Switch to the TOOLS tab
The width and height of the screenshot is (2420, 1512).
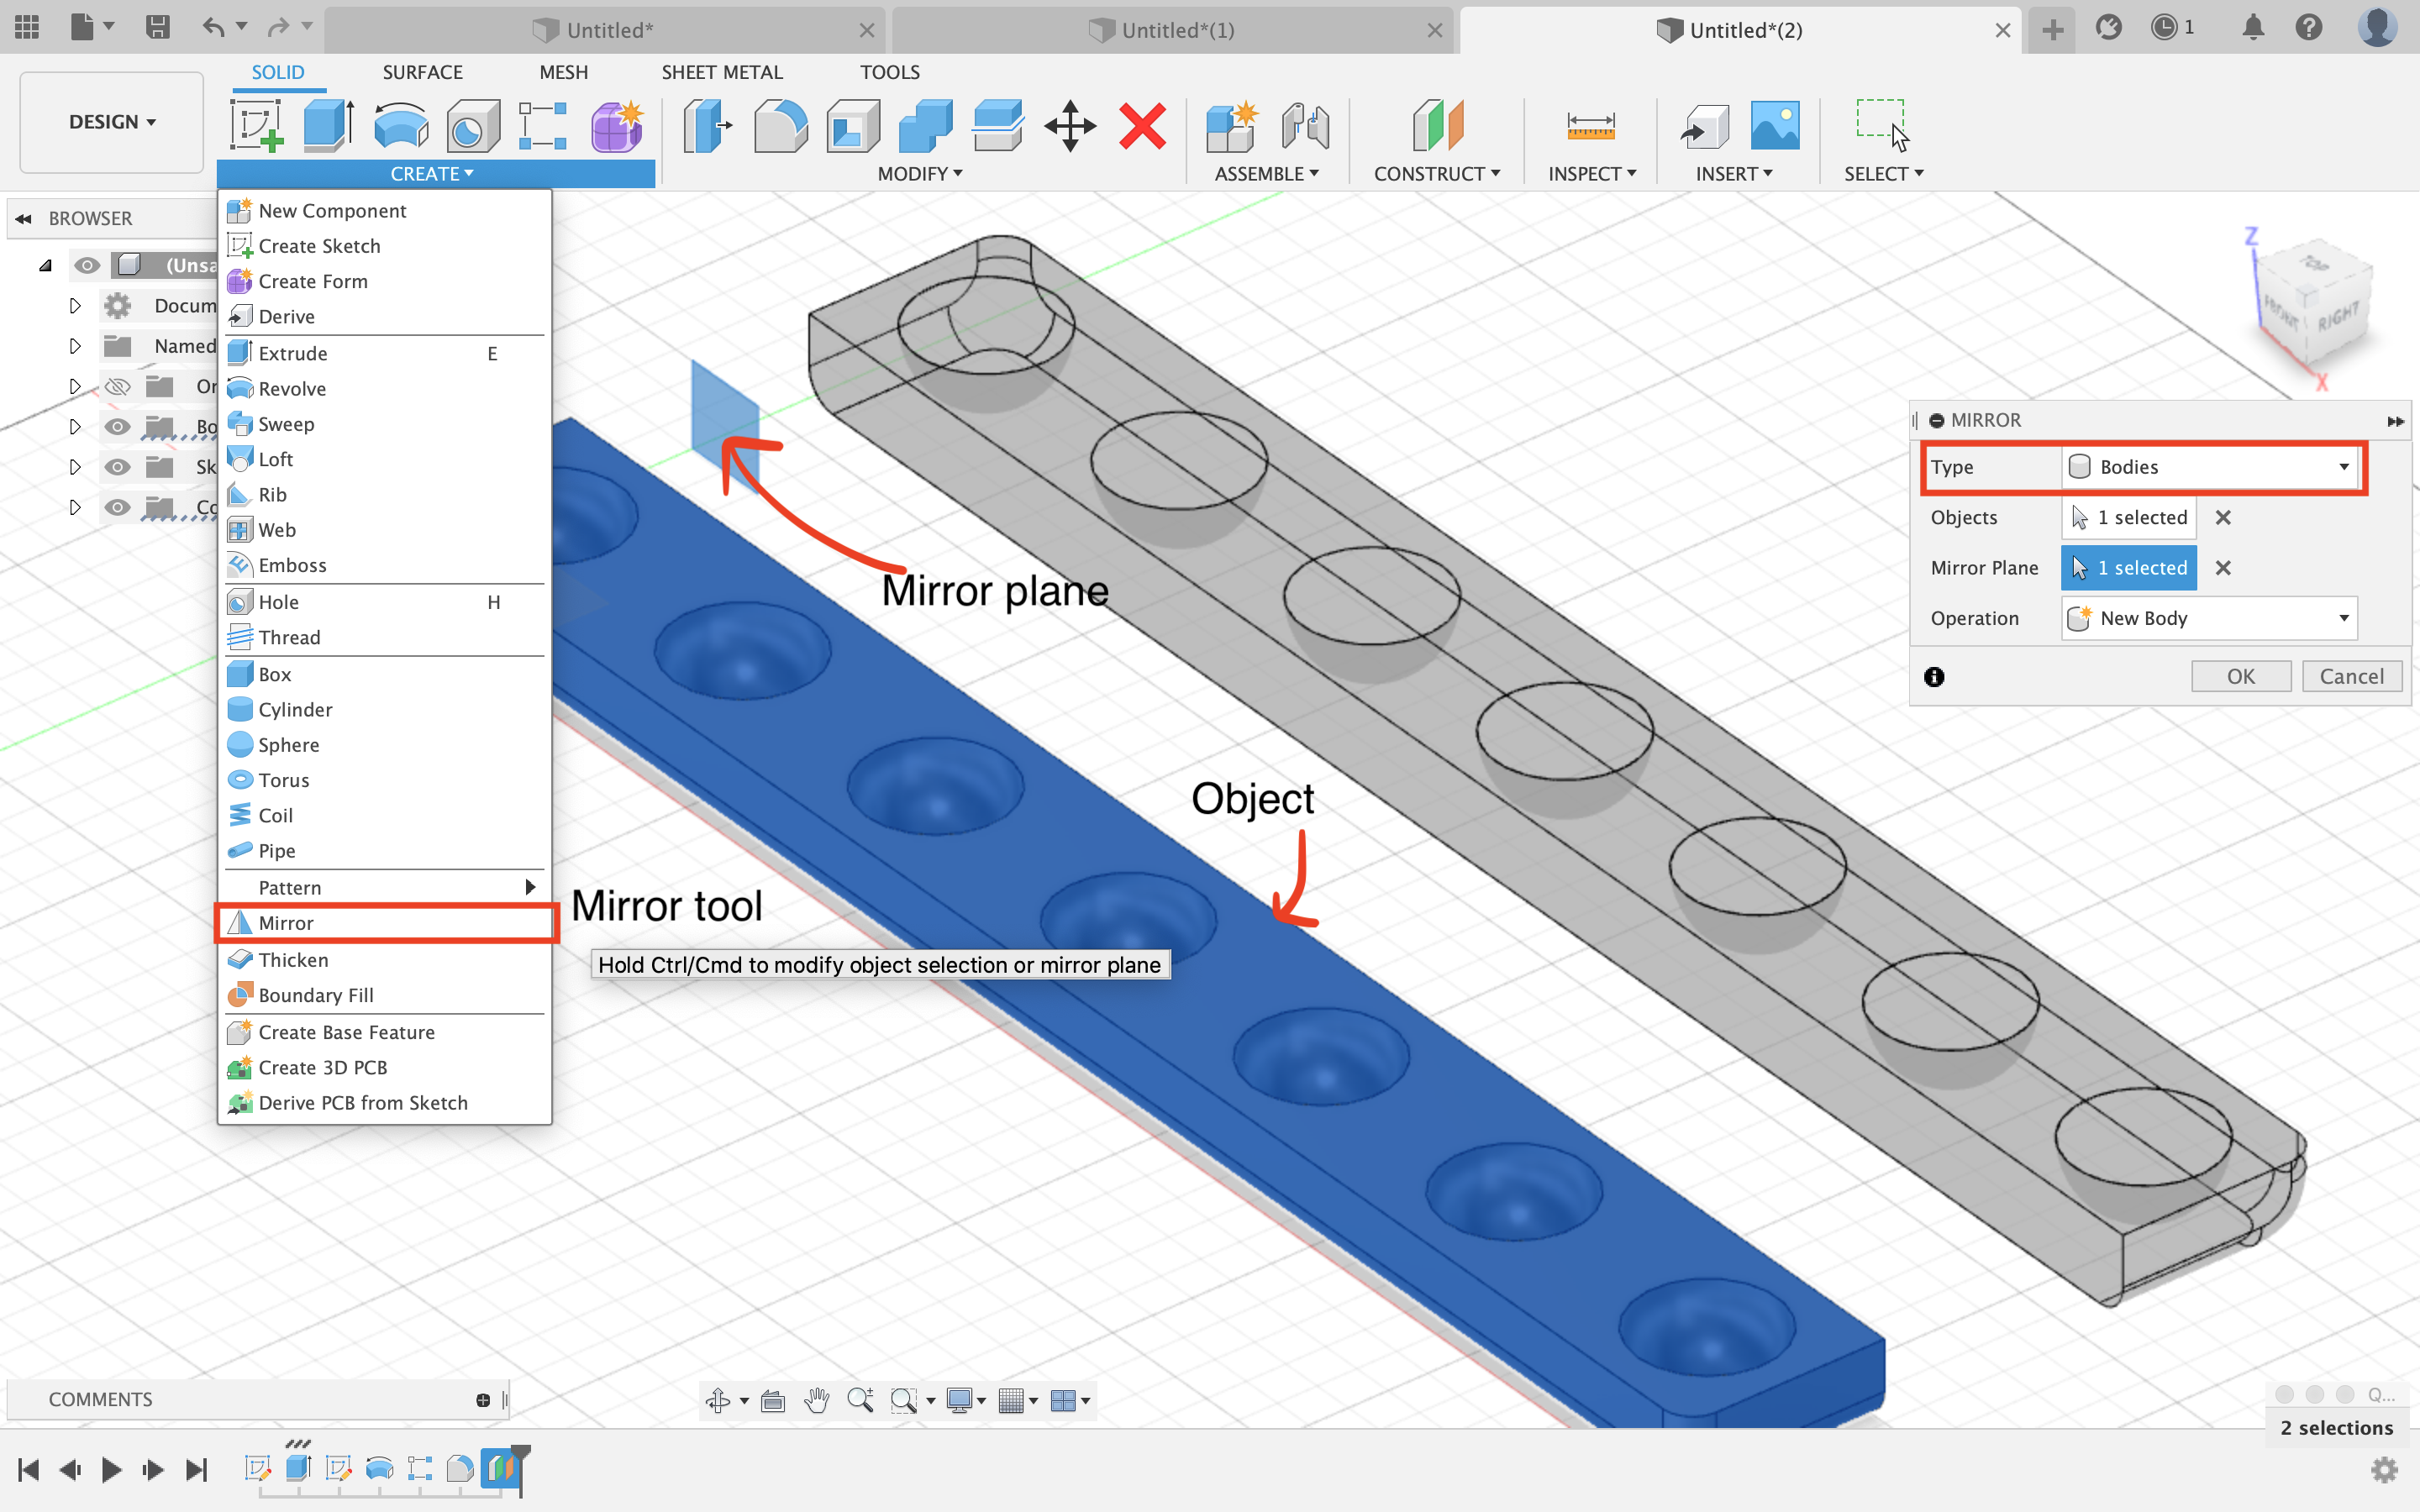[890, 72]
